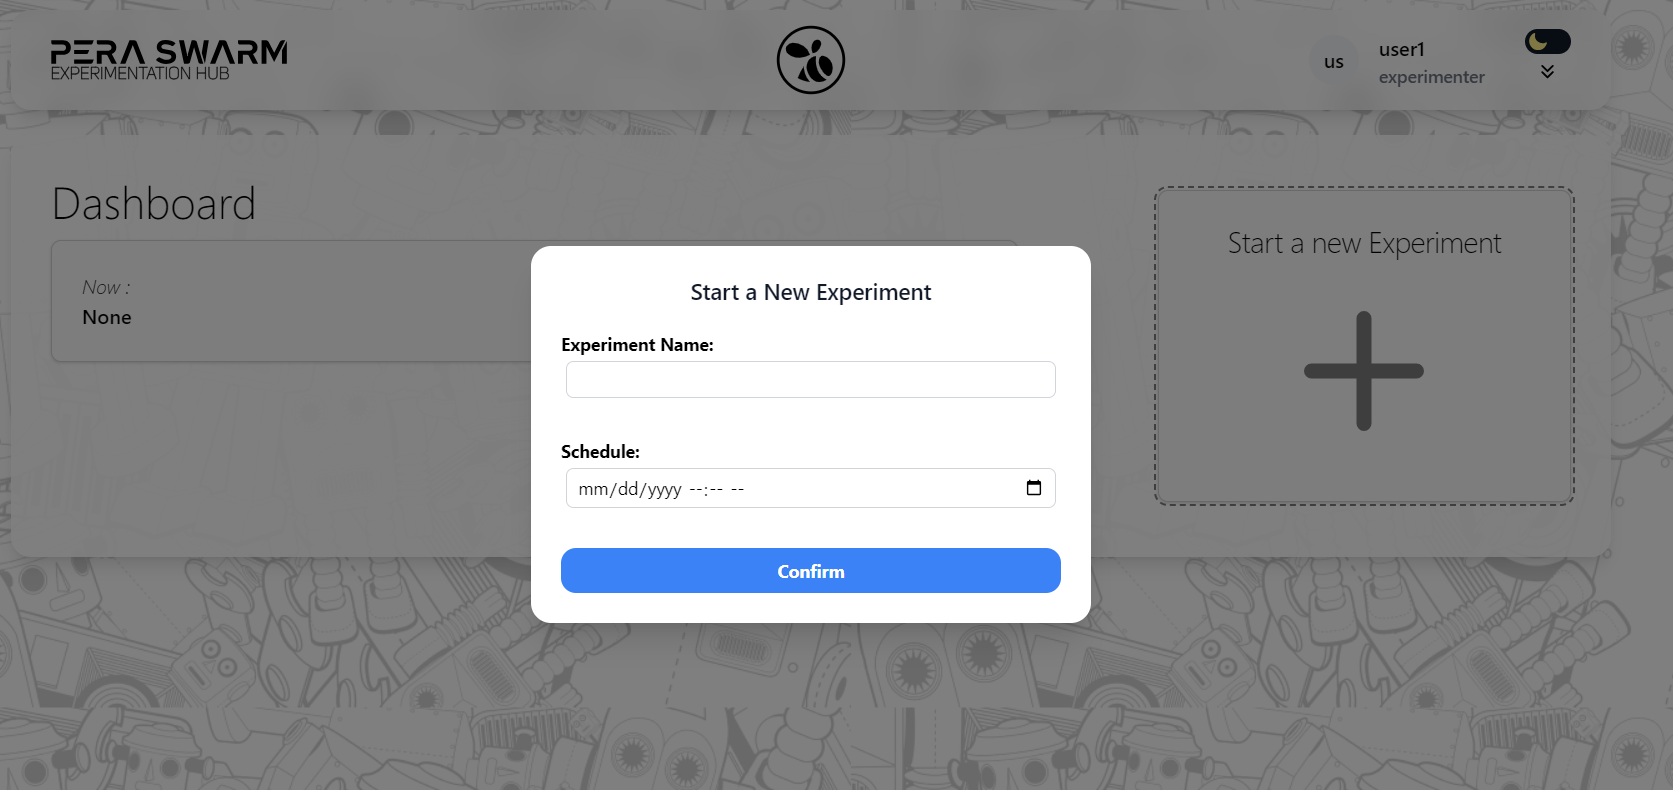This screenshot has width=1673, height=790.
Task: Focus the Experiment Name input field
Action: coord(811,379)
